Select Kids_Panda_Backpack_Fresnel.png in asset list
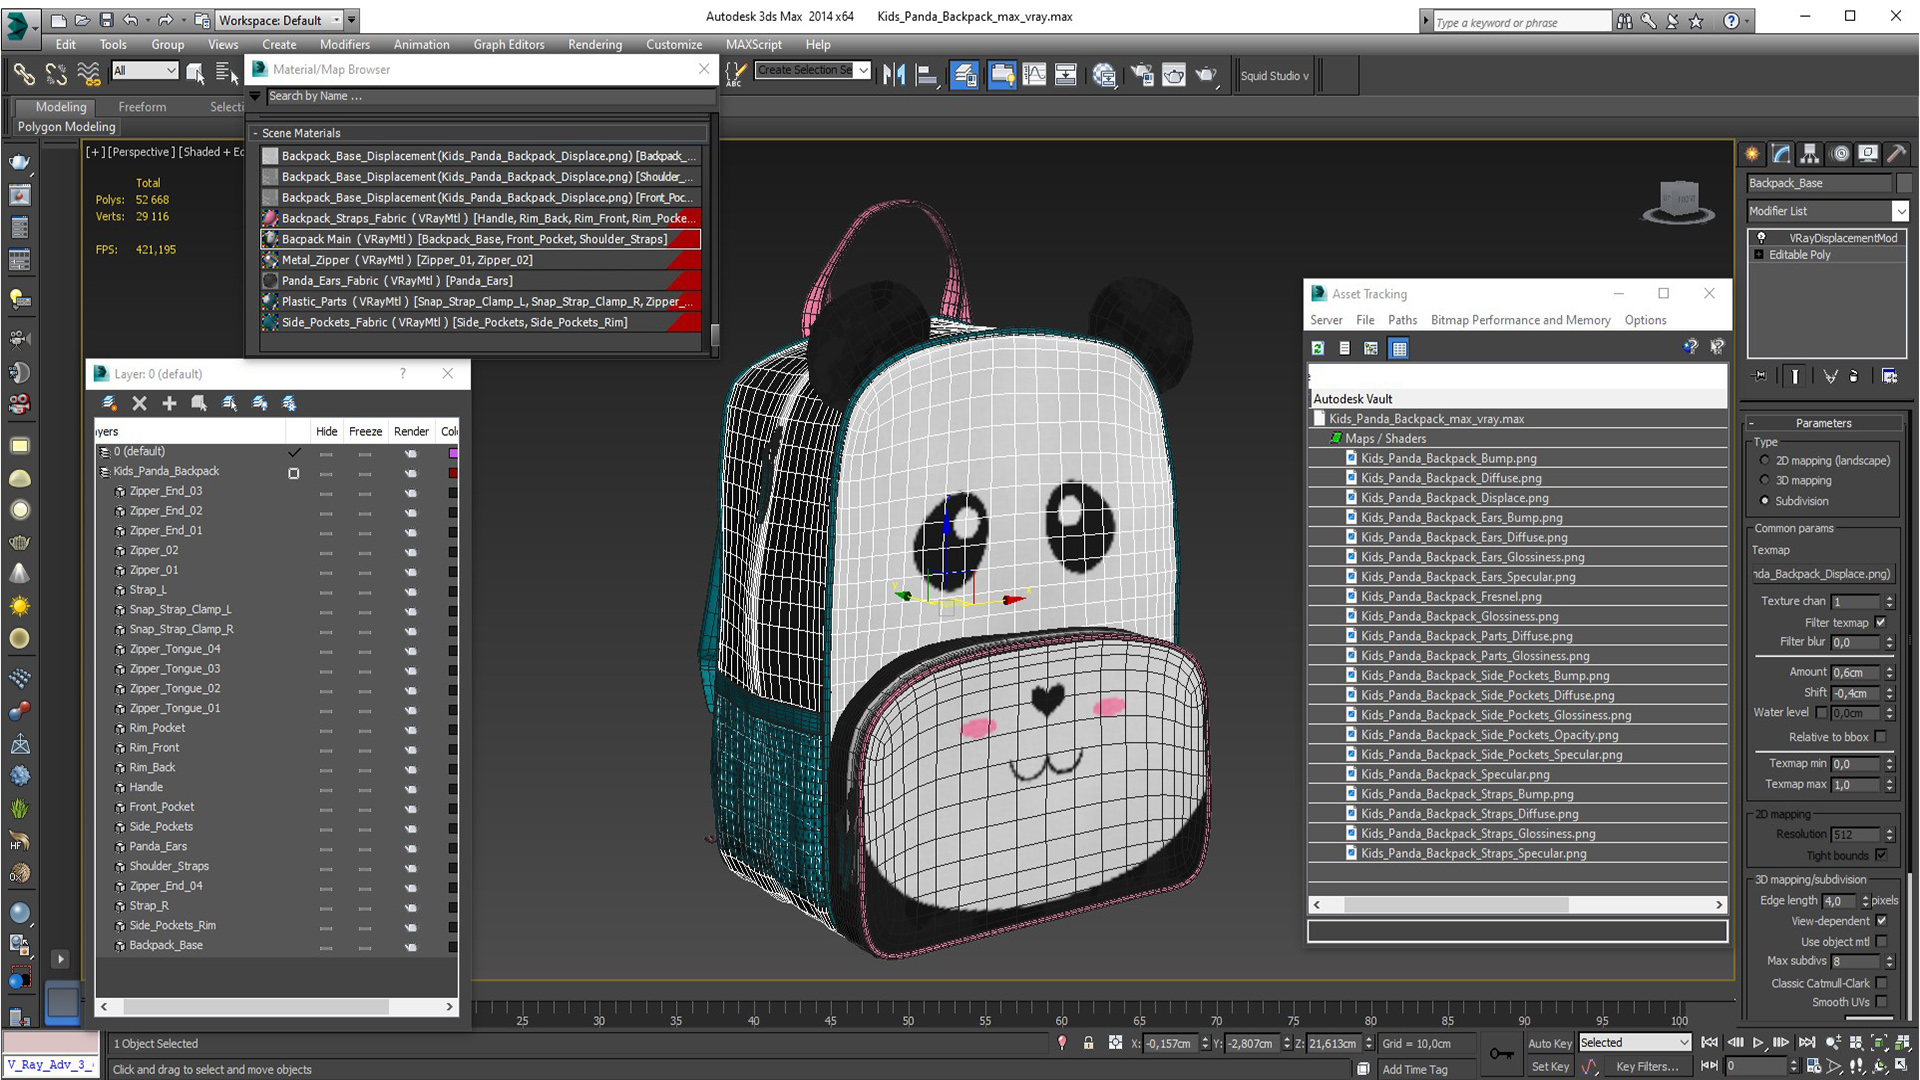The image size is (1920, 1080). (1450, 597)
